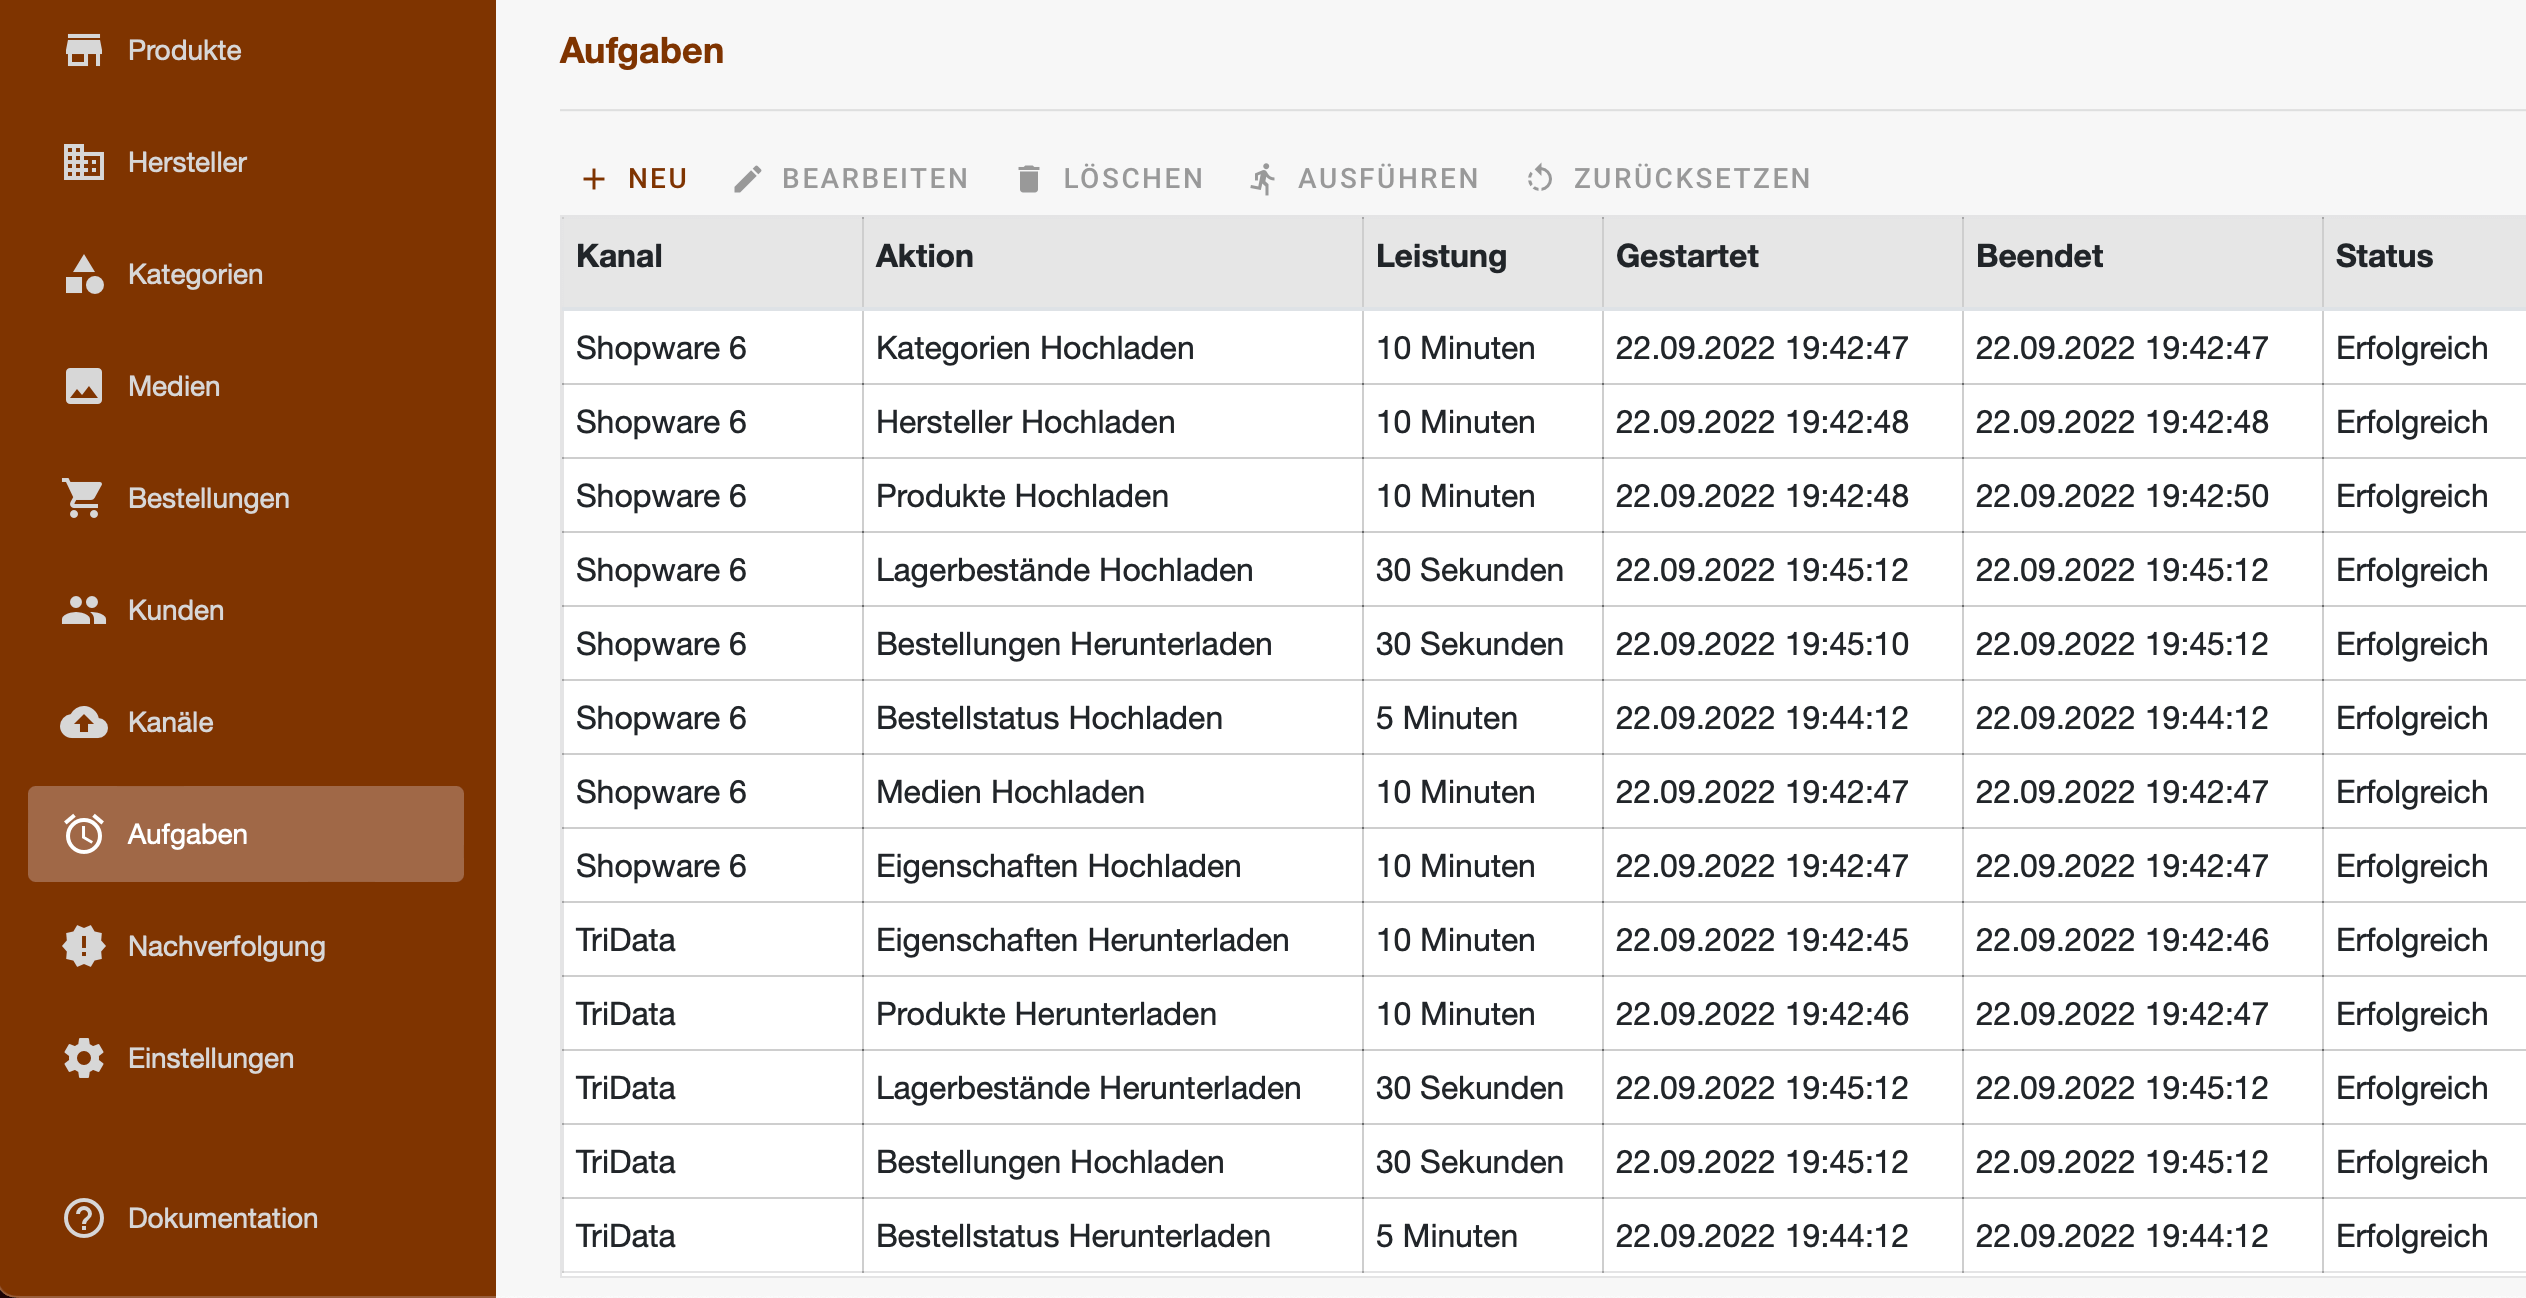
Task: Select the Bestellstatus Hochladen task
Action: click(1544, 718)
